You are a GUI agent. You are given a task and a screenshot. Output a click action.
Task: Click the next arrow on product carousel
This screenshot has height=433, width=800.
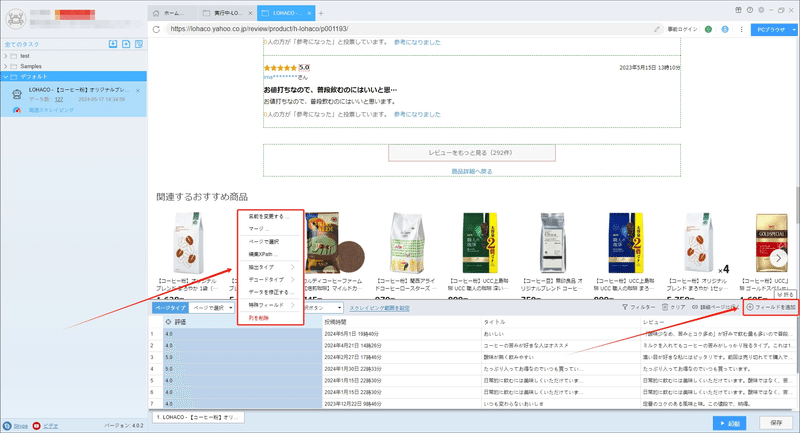click(x=778, y=258)
